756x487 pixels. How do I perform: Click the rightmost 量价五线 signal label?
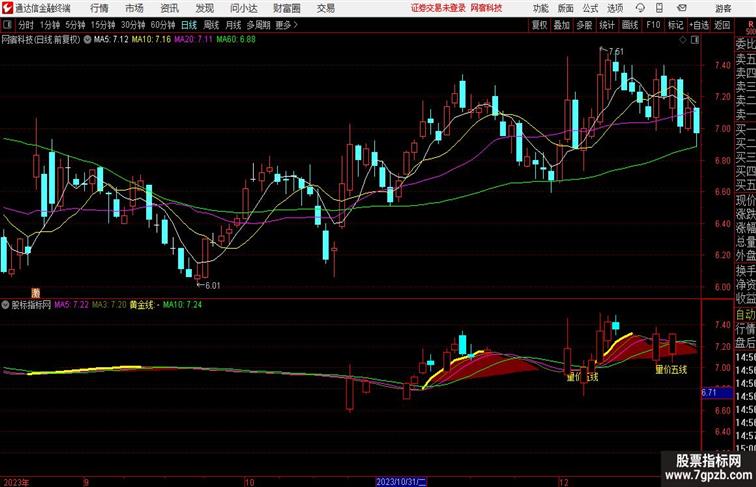click(x=671, y=370)
